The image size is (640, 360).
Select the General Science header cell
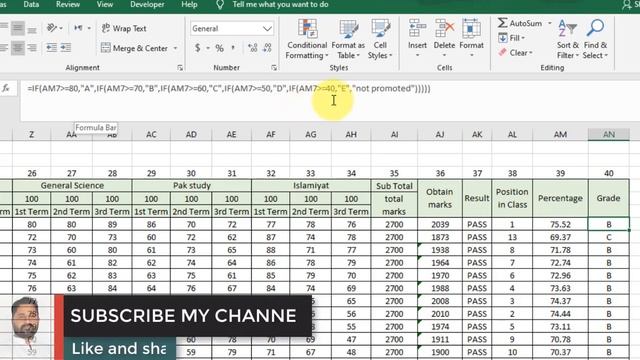tap(72, 185)
